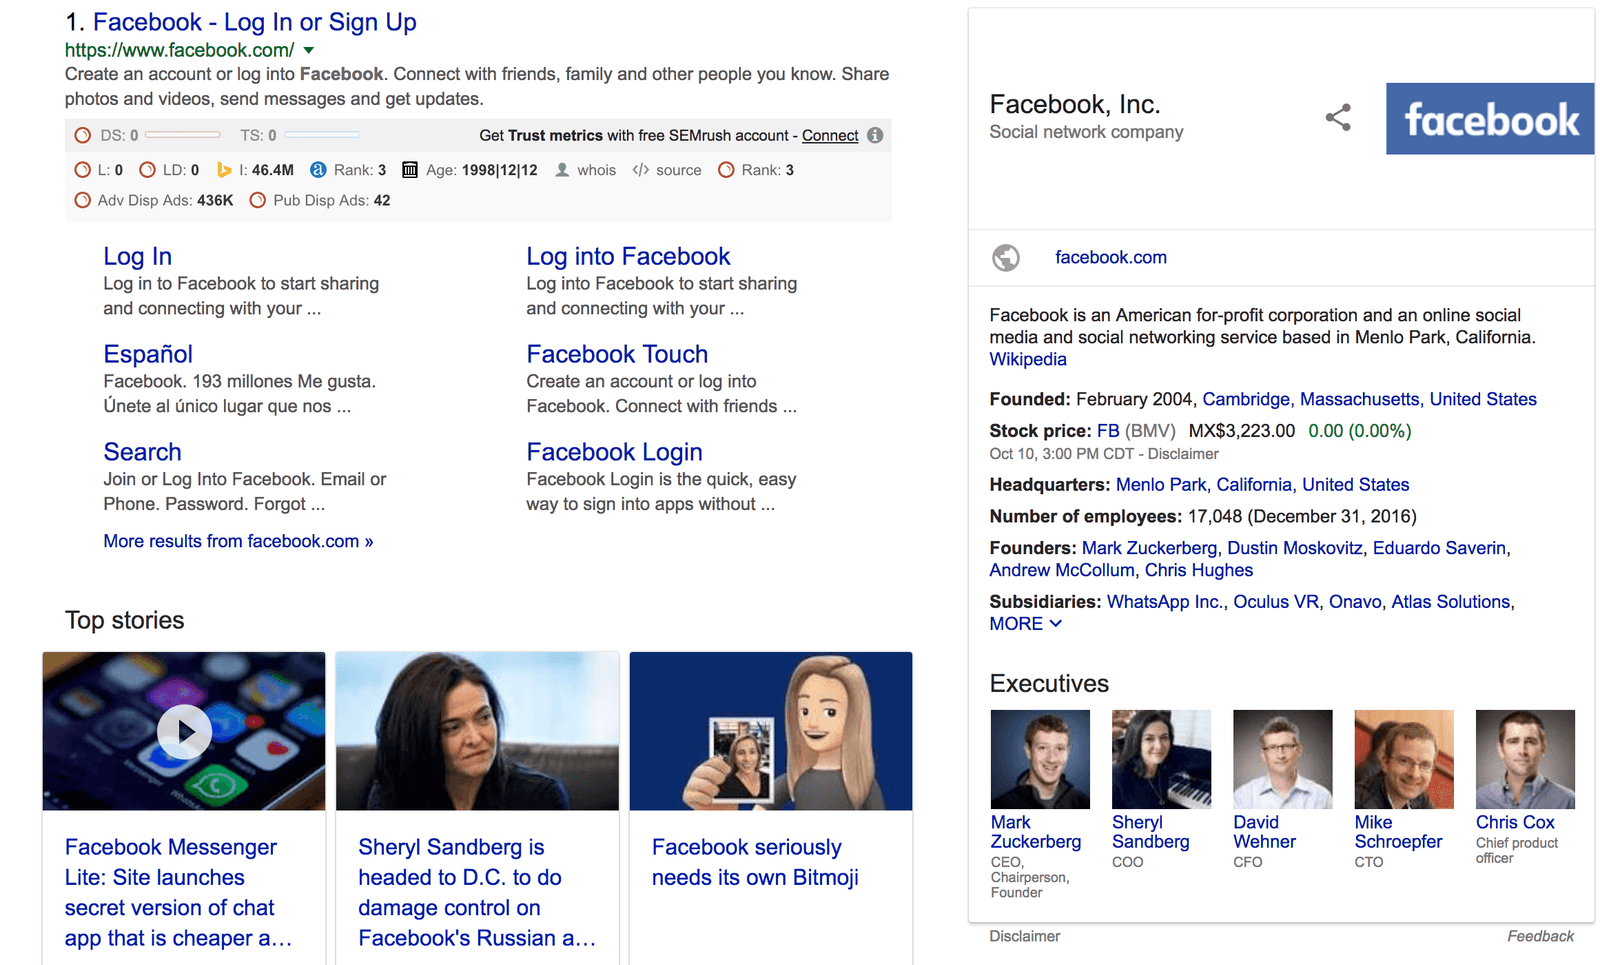Click 'More results from facebook.com'

[238, 541]
